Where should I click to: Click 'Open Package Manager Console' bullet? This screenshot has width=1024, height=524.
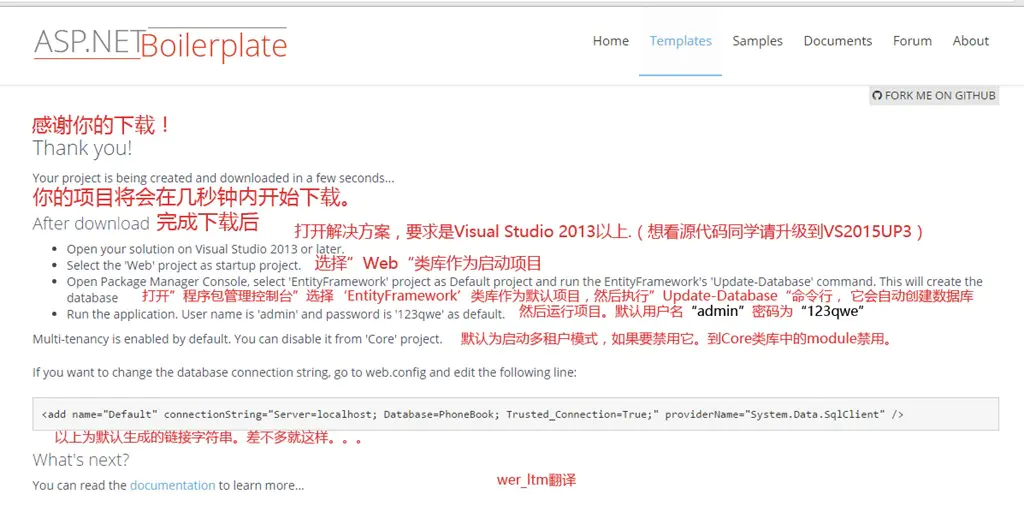524,289
